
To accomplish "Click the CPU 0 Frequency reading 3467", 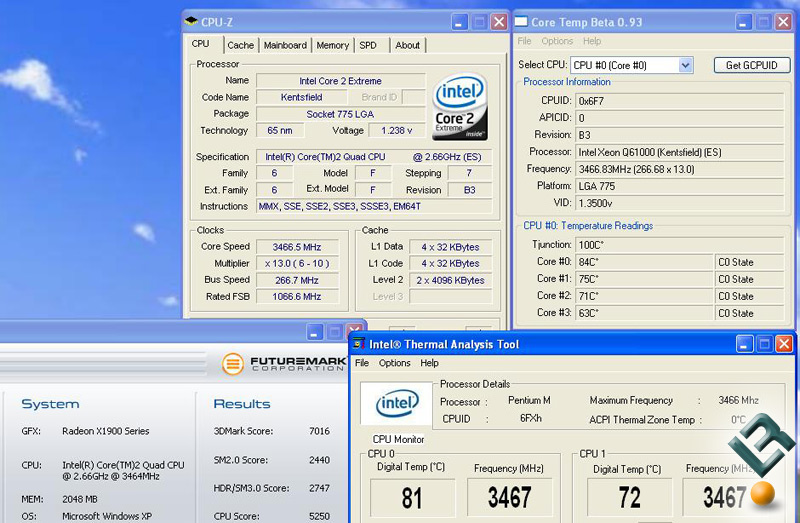I will coord(509,497).
